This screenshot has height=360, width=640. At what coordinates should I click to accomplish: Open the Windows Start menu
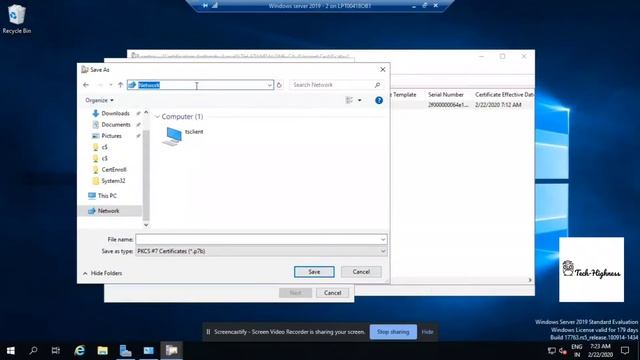11,351
